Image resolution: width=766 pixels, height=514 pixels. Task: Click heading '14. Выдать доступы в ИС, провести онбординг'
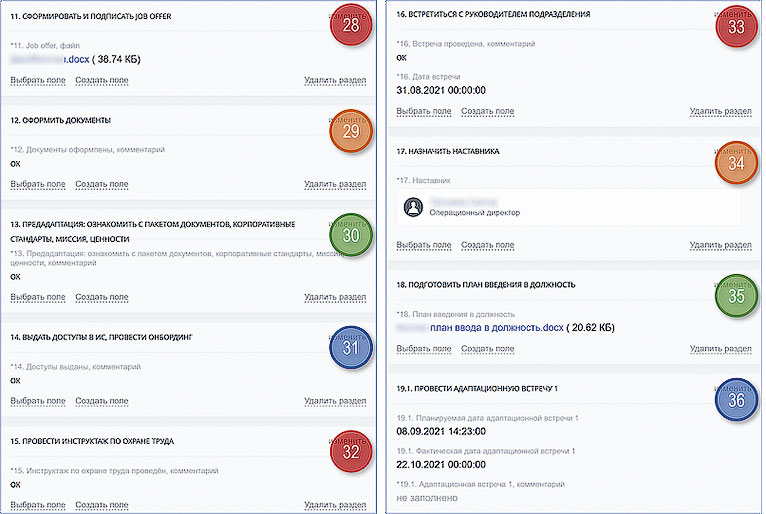pyautogui.click(x=101, y=337)
